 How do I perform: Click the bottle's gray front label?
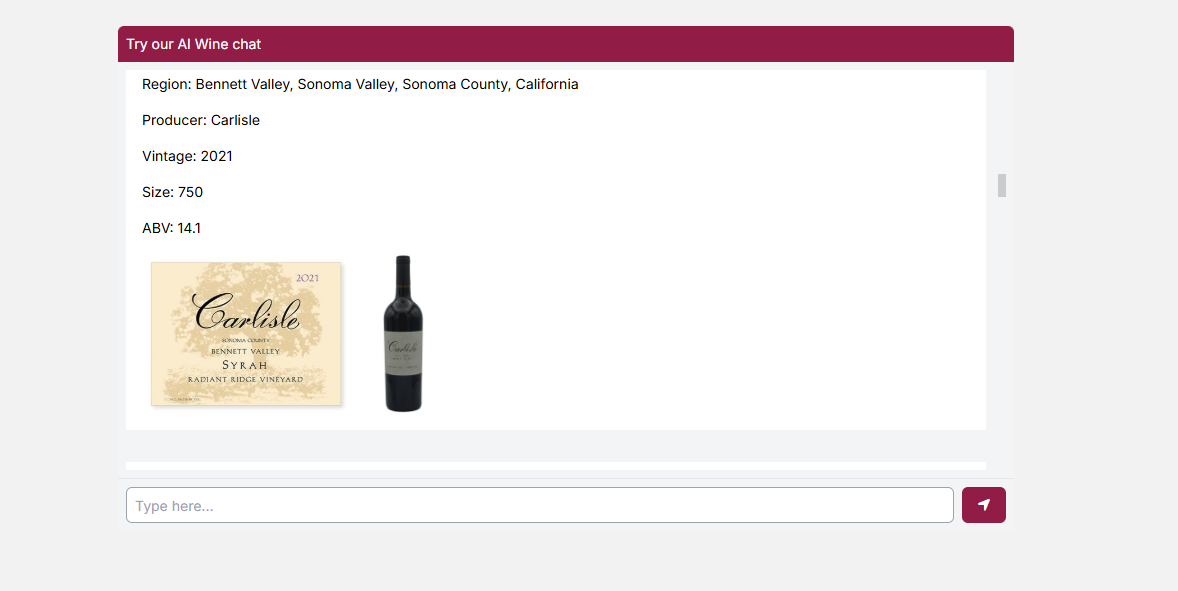coord(403,351)
